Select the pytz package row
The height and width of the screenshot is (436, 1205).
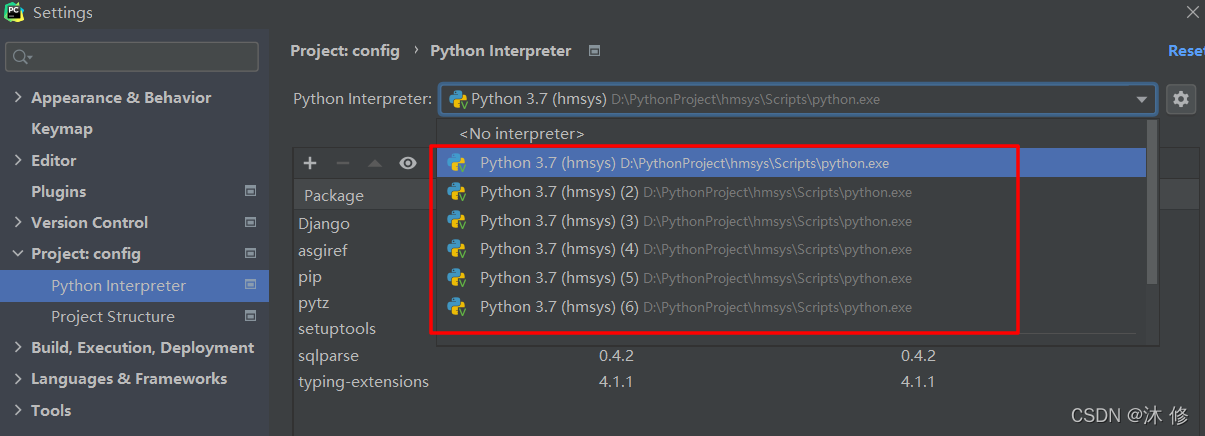pyautogui.click(x=313, y=302)
